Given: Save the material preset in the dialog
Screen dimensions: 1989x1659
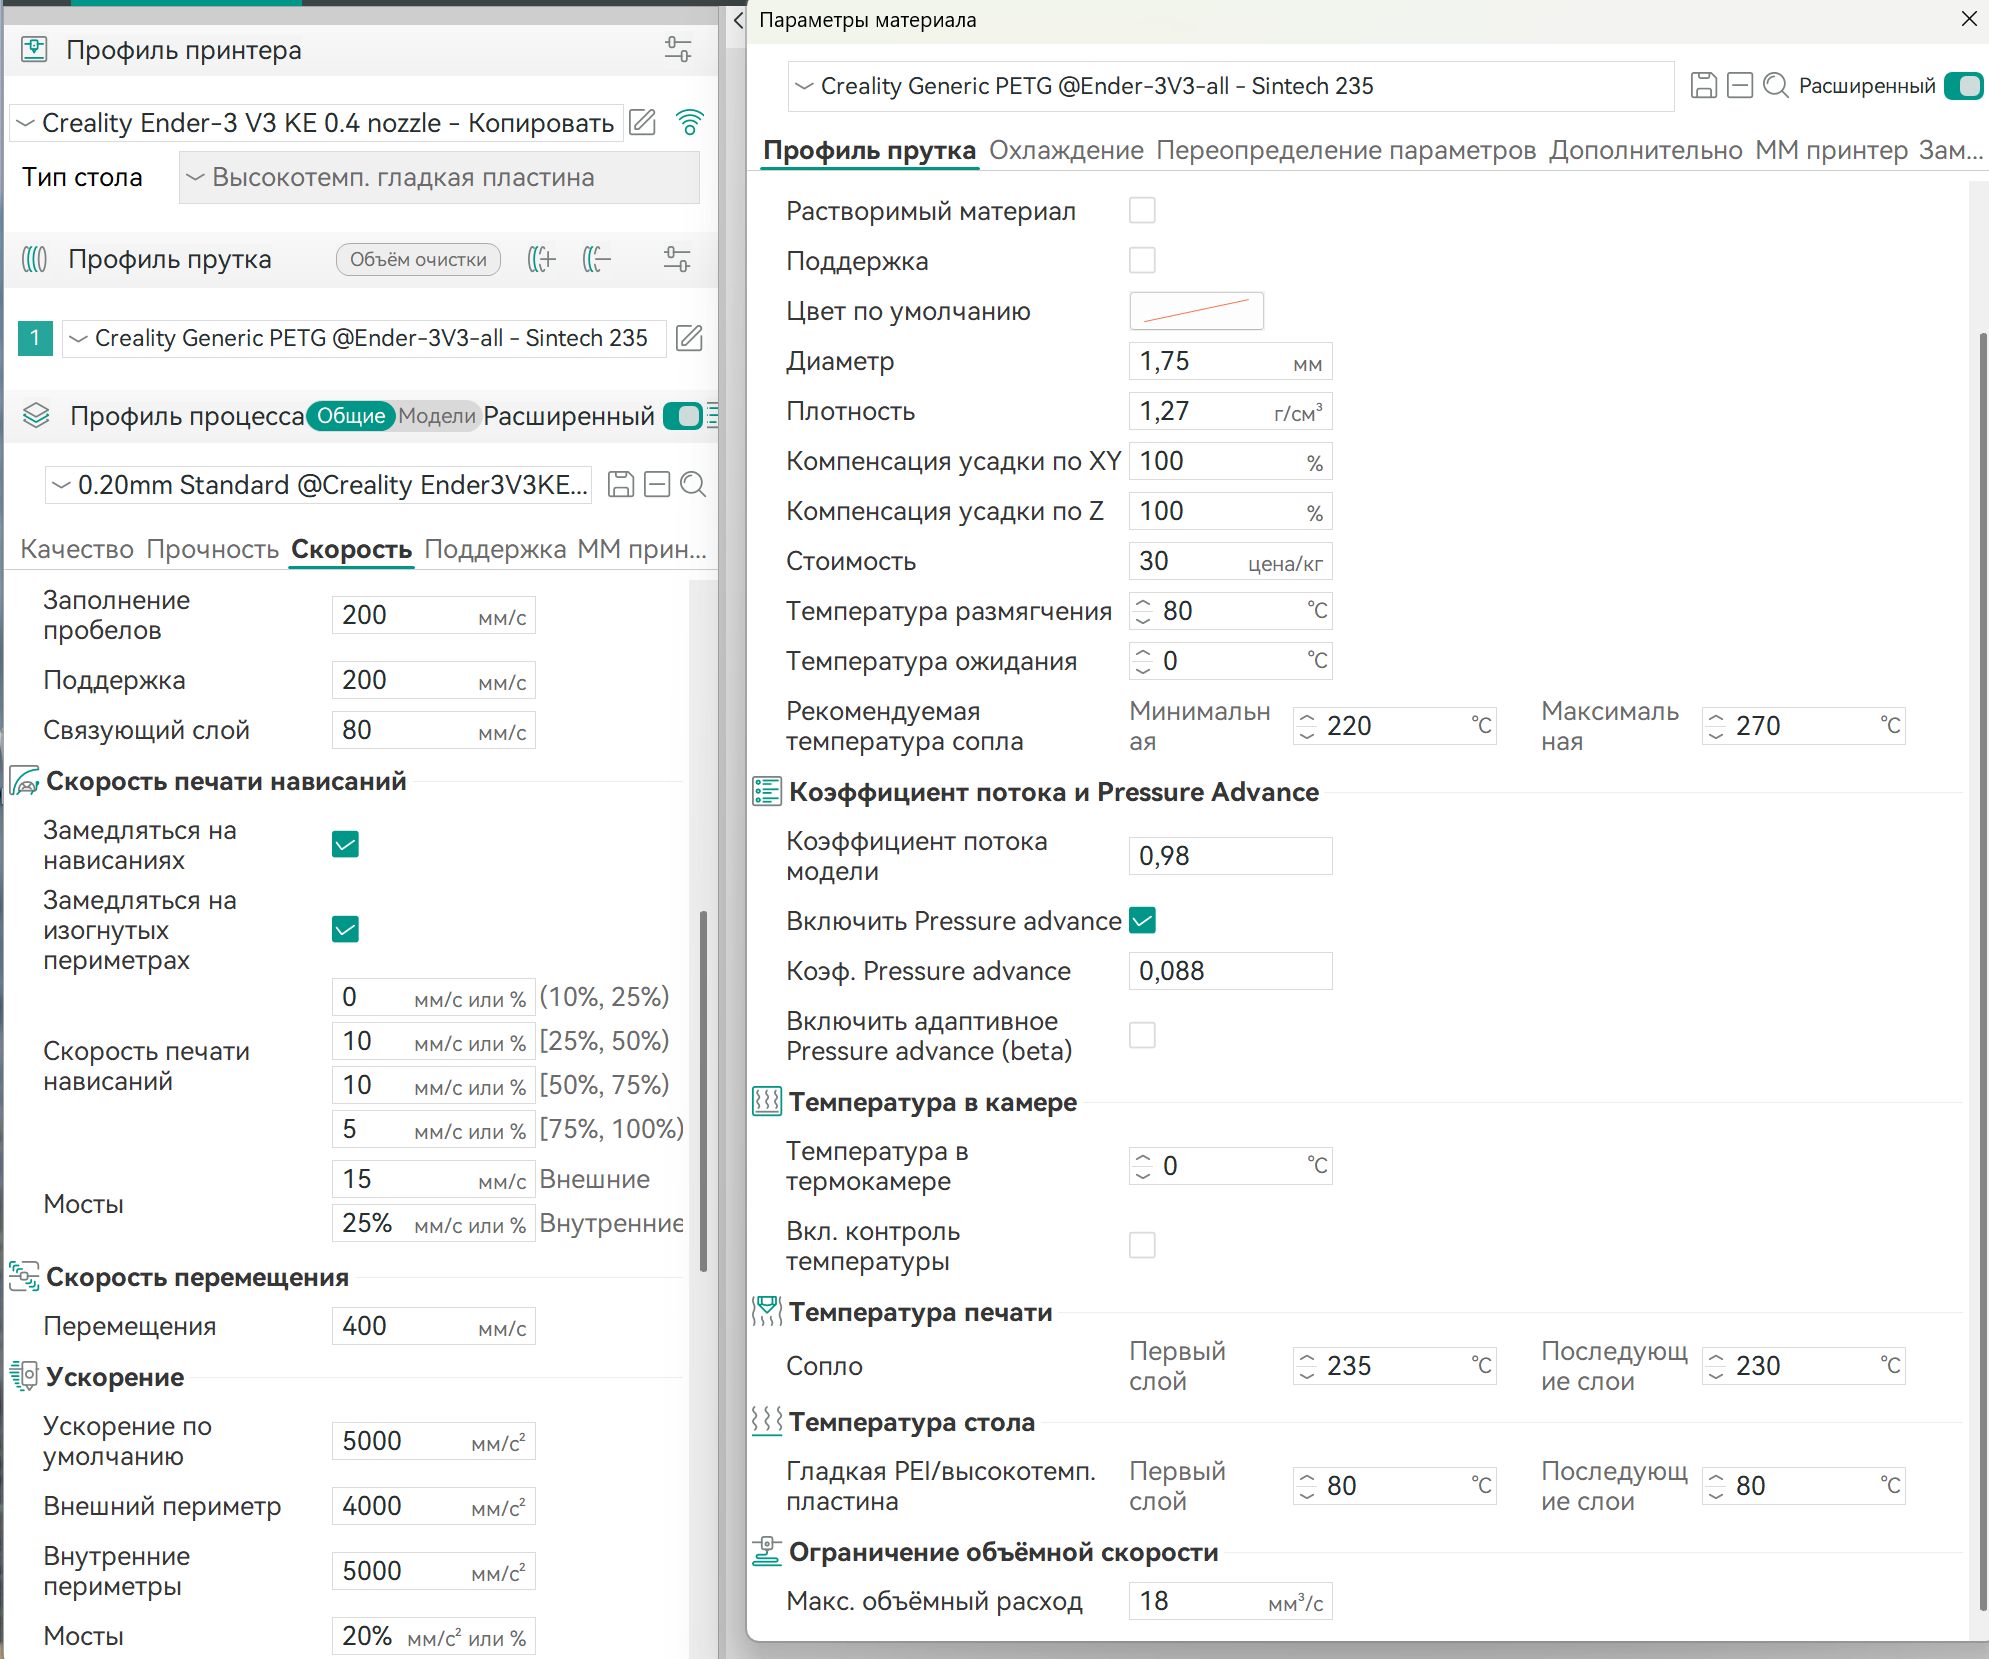Looking at the screenshot, I should [1703, 86].
